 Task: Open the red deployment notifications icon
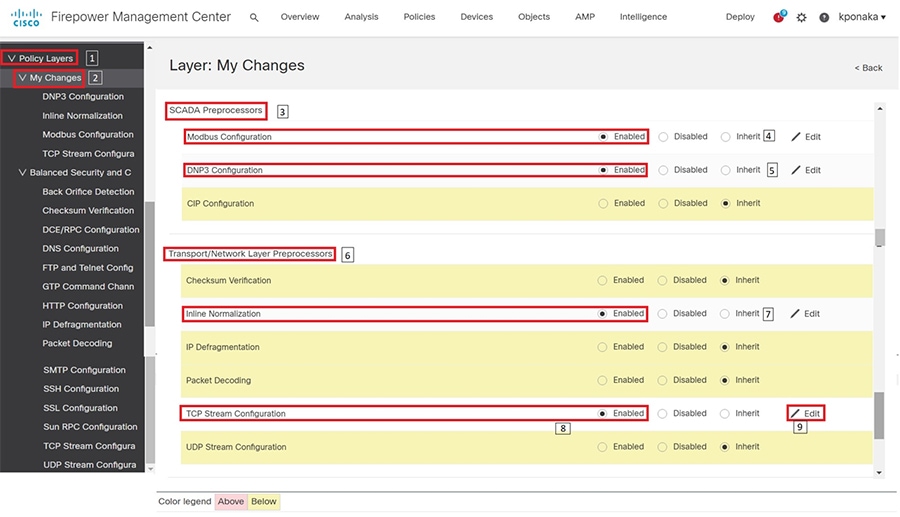tap(779, 17)
